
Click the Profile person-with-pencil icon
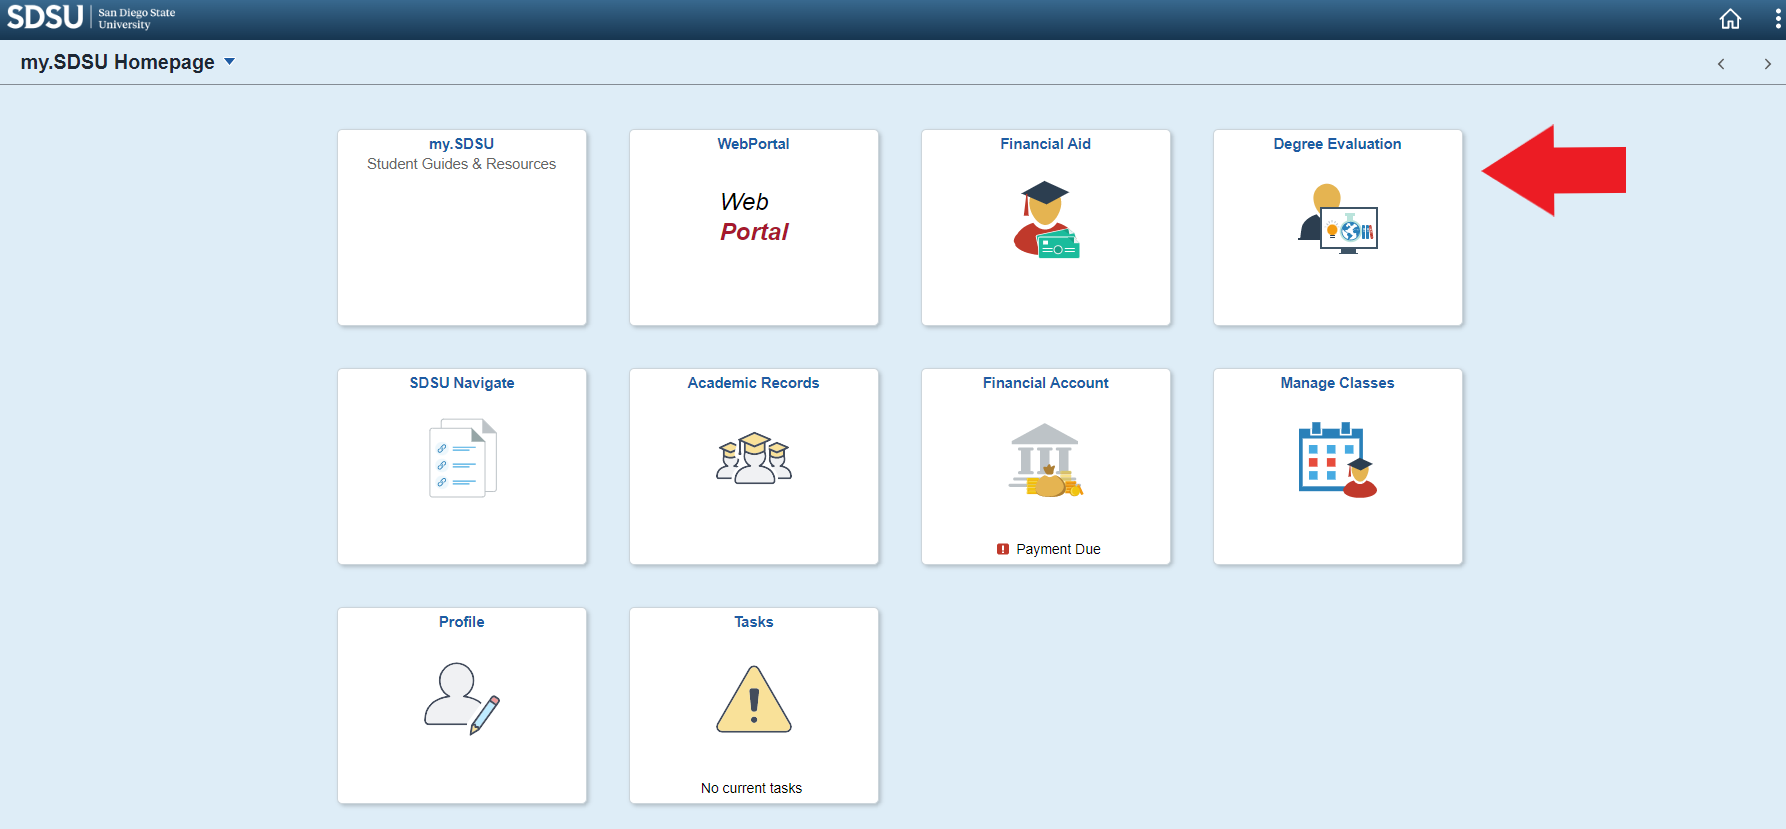[x=462, y=698]
